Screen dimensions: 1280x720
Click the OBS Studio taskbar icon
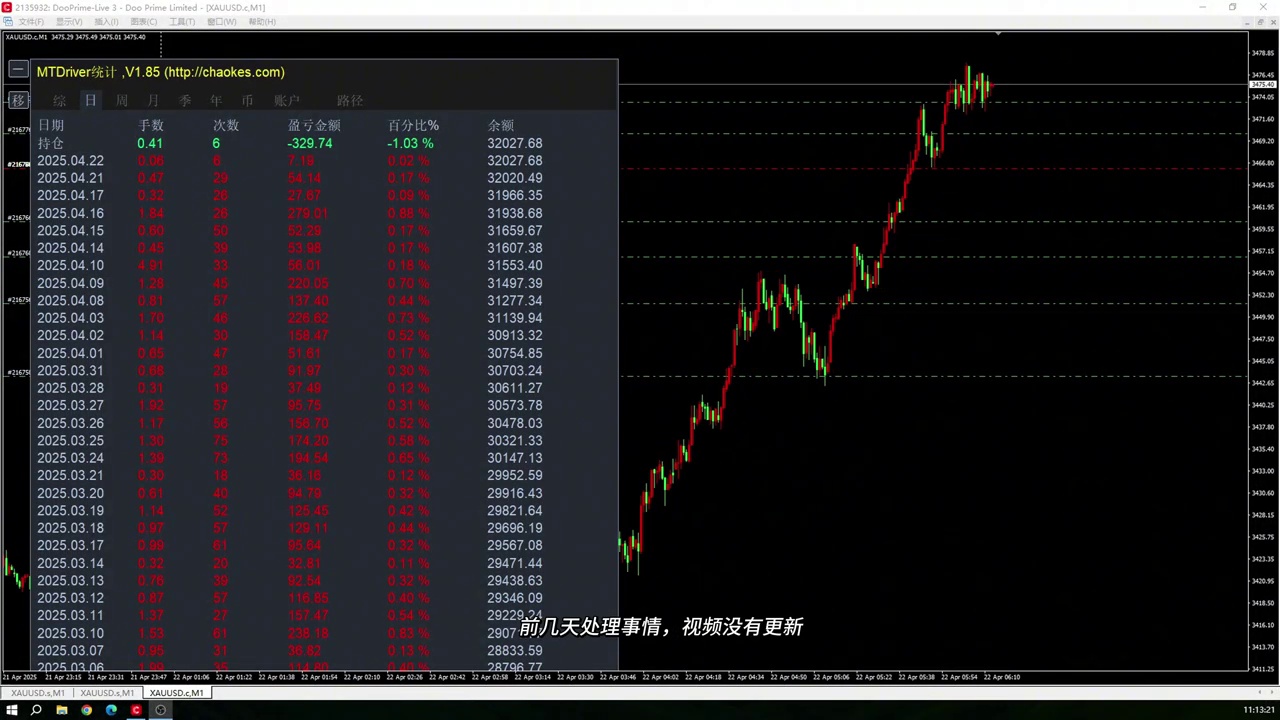click(160, 710)
